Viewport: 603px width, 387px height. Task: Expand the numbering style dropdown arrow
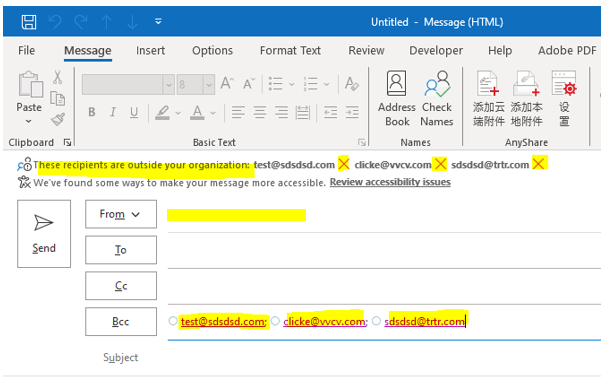(x=326, y=84)
